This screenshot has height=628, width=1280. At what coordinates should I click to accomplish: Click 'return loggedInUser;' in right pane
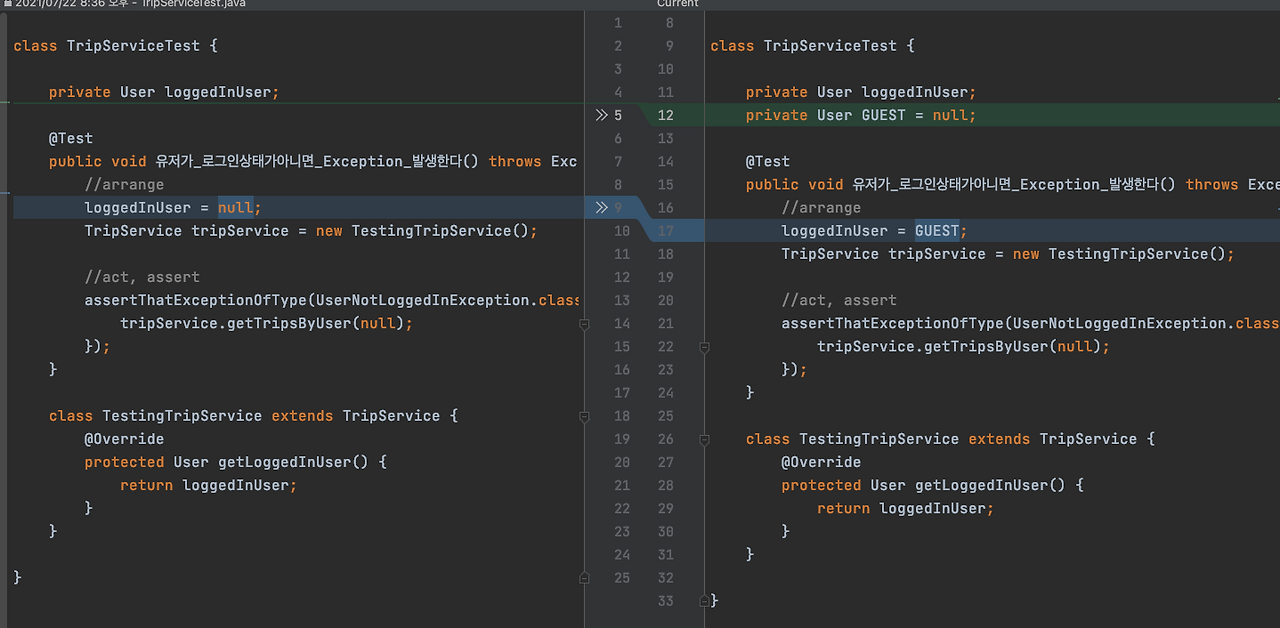coord(906,508)
